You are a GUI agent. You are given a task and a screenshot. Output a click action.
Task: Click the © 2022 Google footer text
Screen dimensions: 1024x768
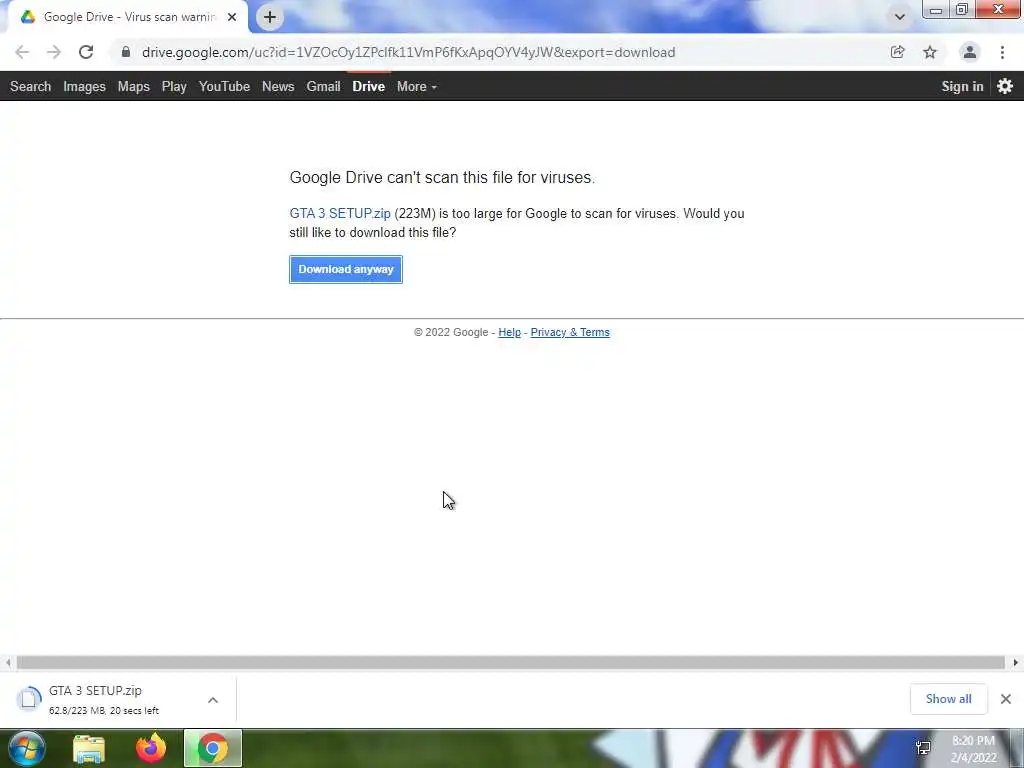451,332
